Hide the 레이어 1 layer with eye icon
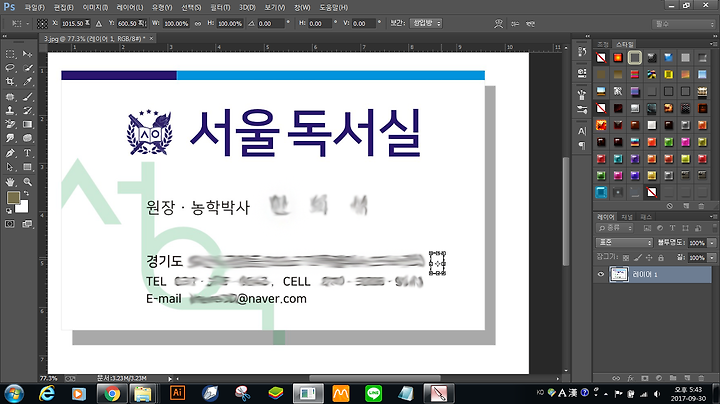 601,274
